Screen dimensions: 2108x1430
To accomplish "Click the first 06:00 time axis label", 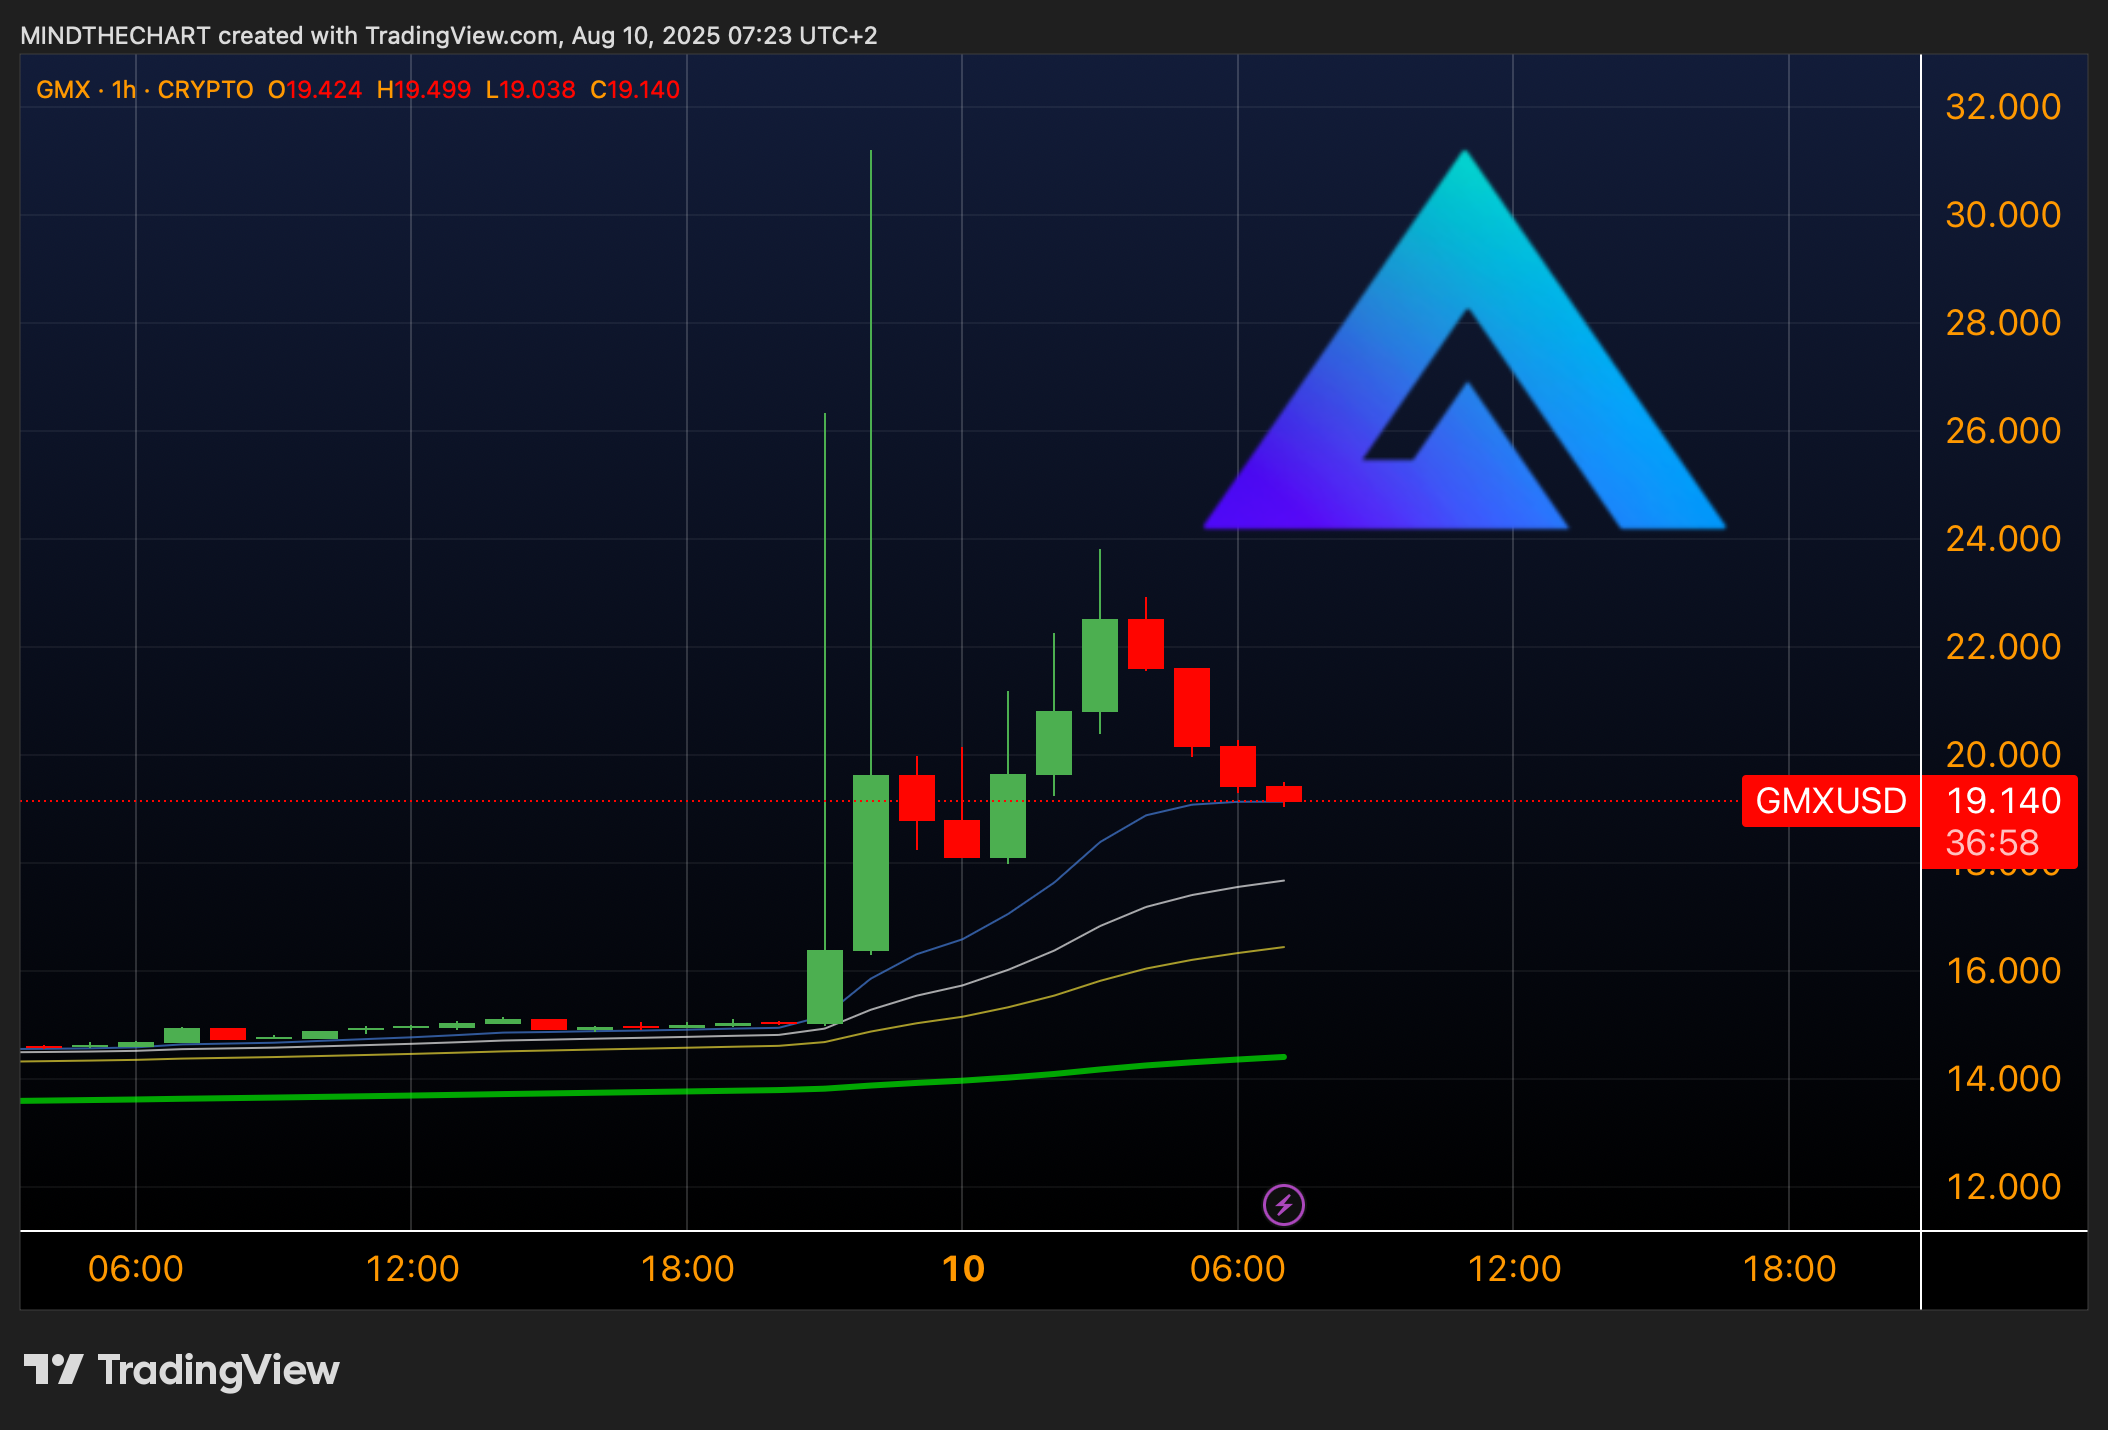I will 136,1269.
